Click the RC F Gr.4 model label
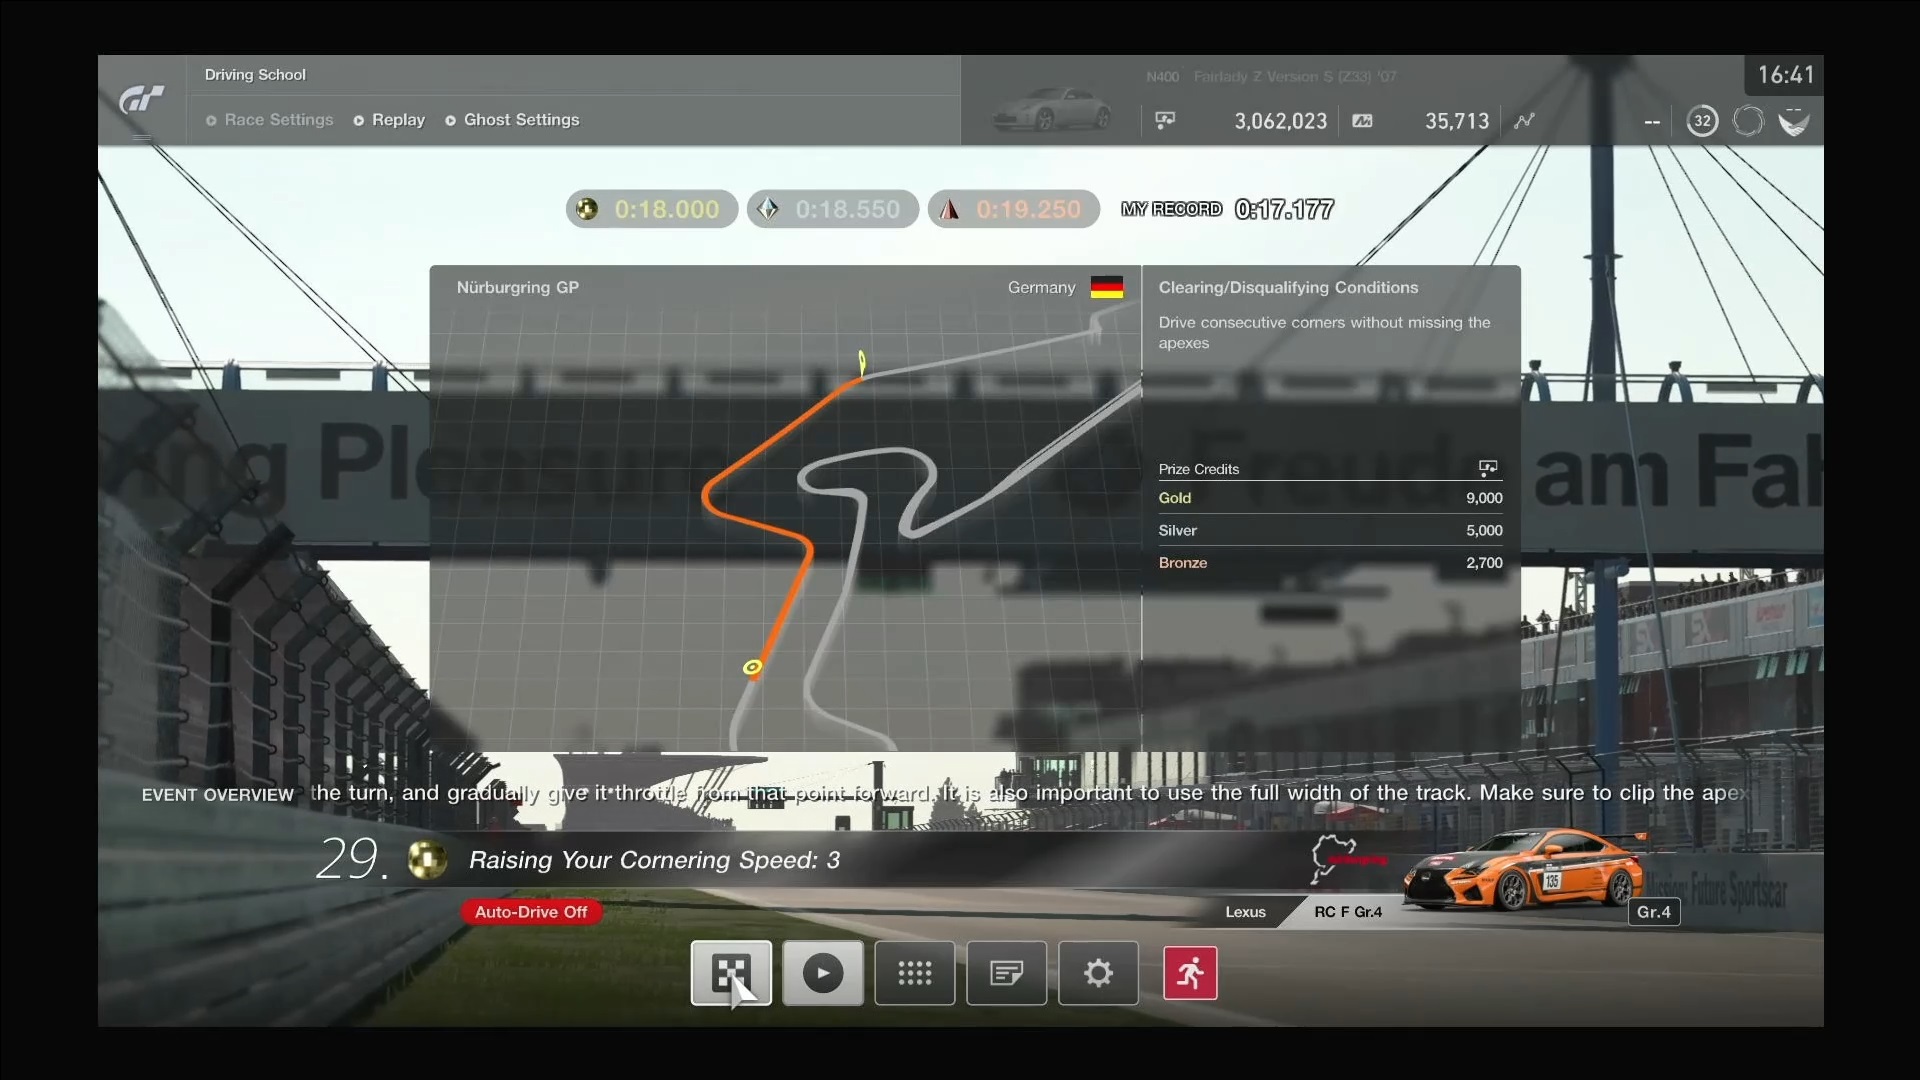1920x1080 pixels. [1348, 912]
